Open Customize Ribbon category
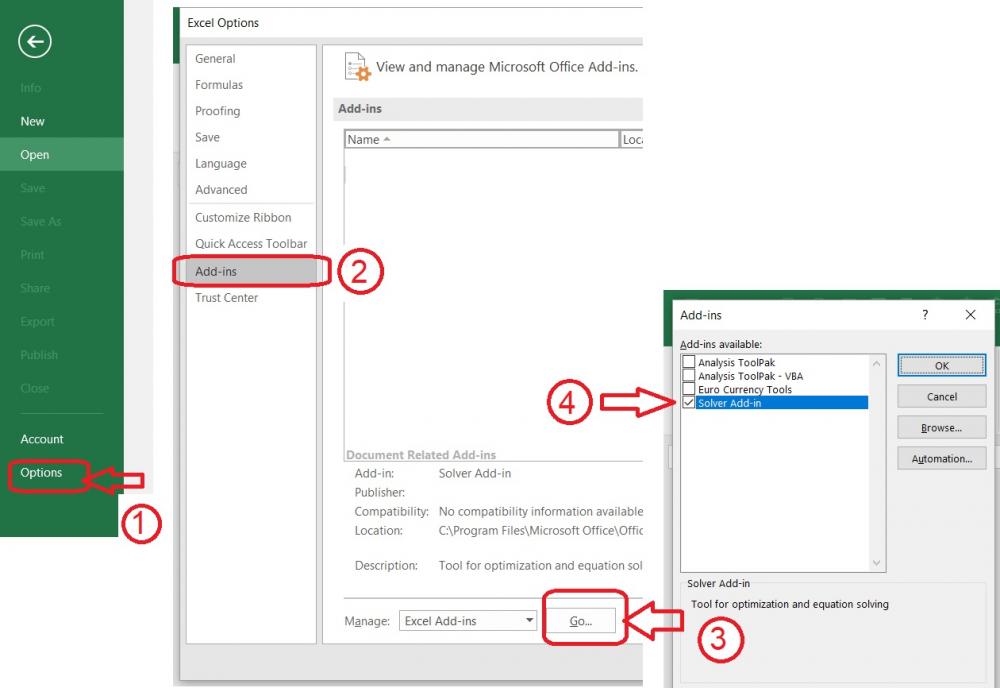The width and height of the screenshot is (1000, 688). click(243, 217)
